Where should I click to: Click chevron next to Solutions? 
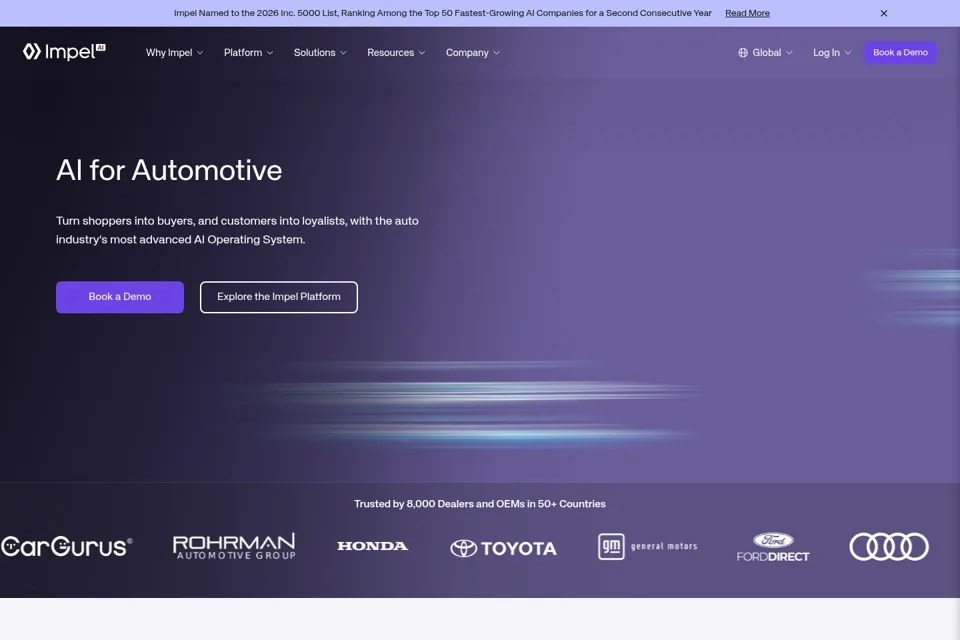coord(343,53)
